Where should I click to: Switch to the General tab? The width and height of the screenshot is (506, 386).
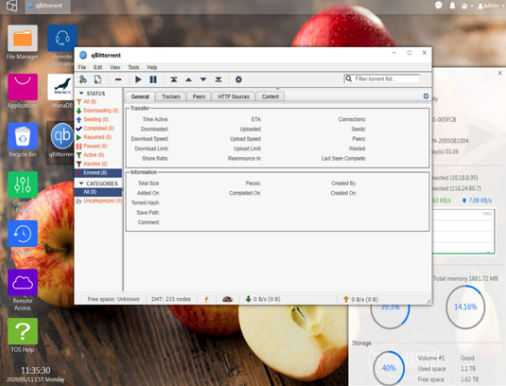(x=140, y=97)
